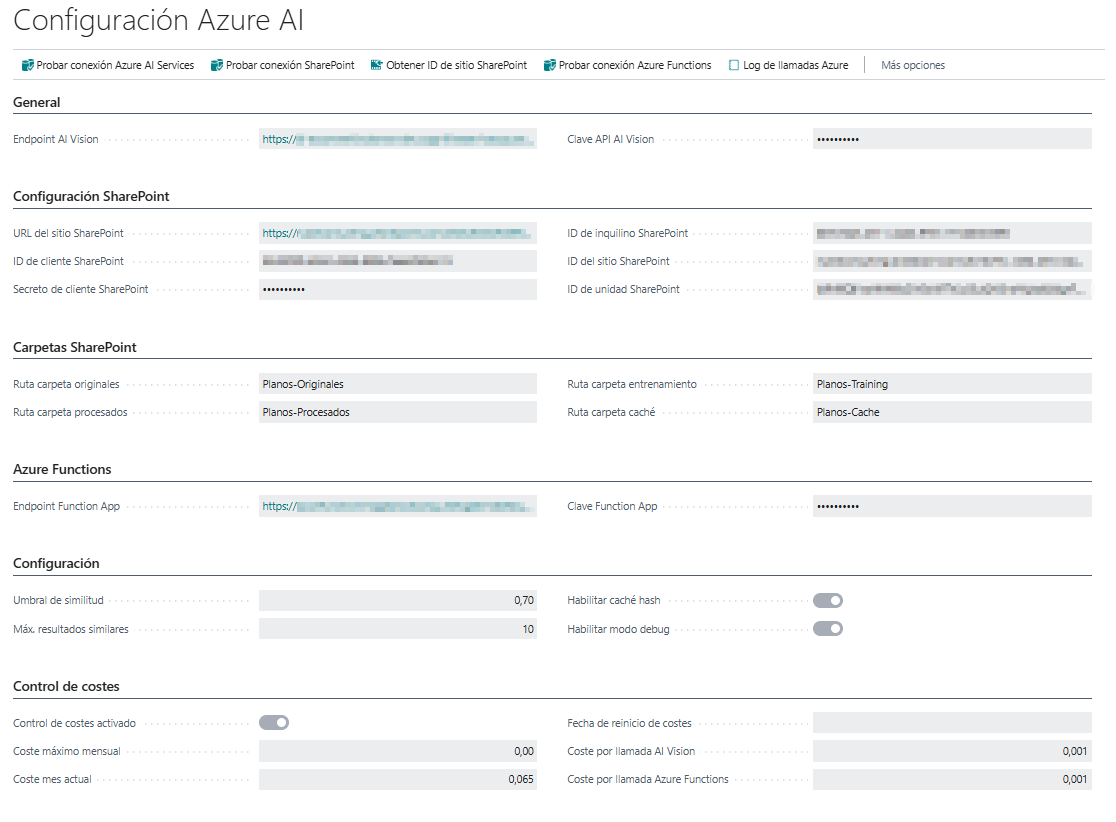The width and height of the screenshot is (1116, 822).
Task: Collapse the Configuración section header
Action: pyautogui.click(x=56, y=564)
